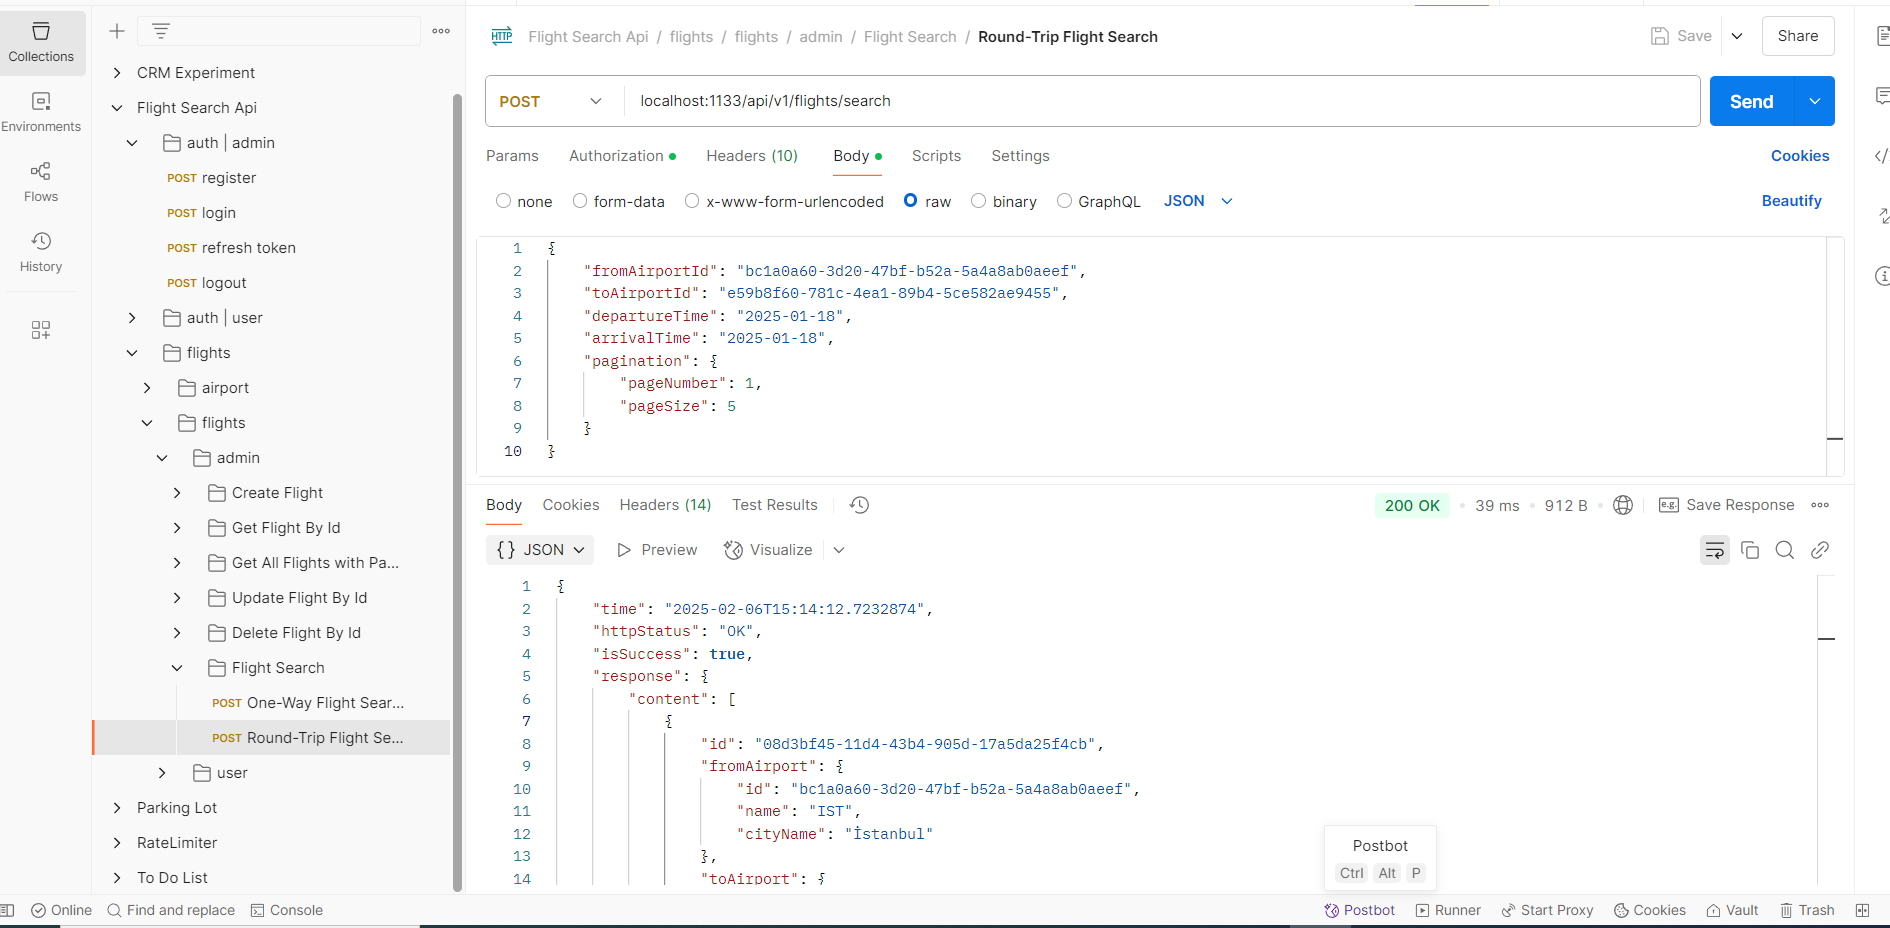The image size is (1890, 928).
Task: Search within the response body
Action: tap(1785, 550)
